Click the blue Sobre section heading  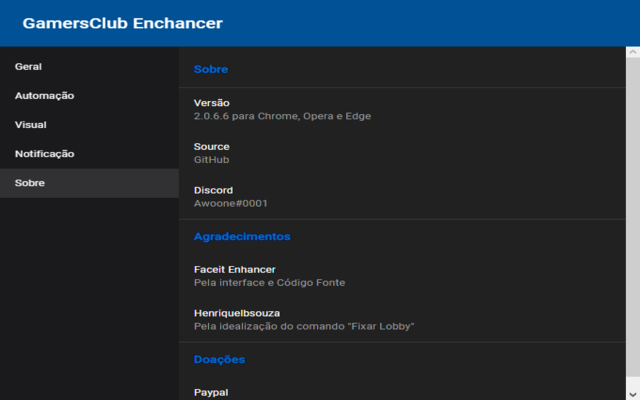211,69
